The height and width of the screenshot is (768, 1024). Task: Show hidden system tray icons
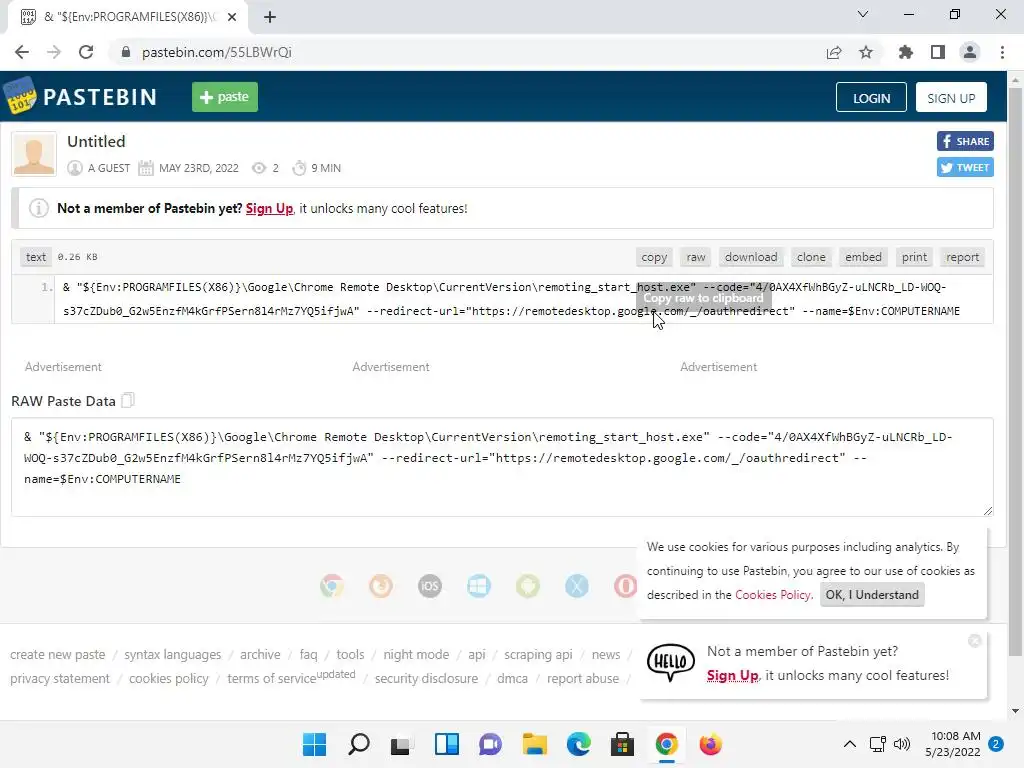850,744
